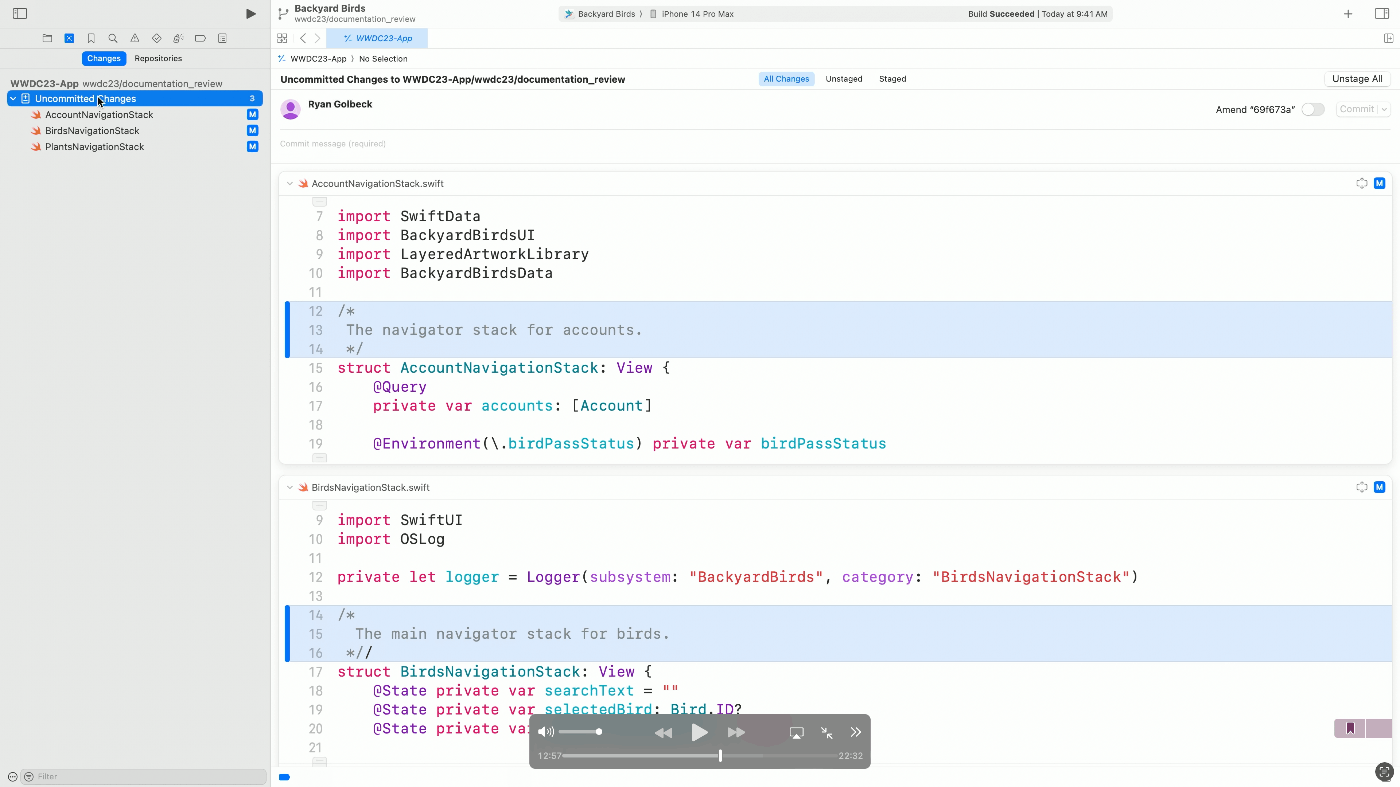Select the Staged filter
This screenshot has width=1400, height=787.
(x=893, y=79)
